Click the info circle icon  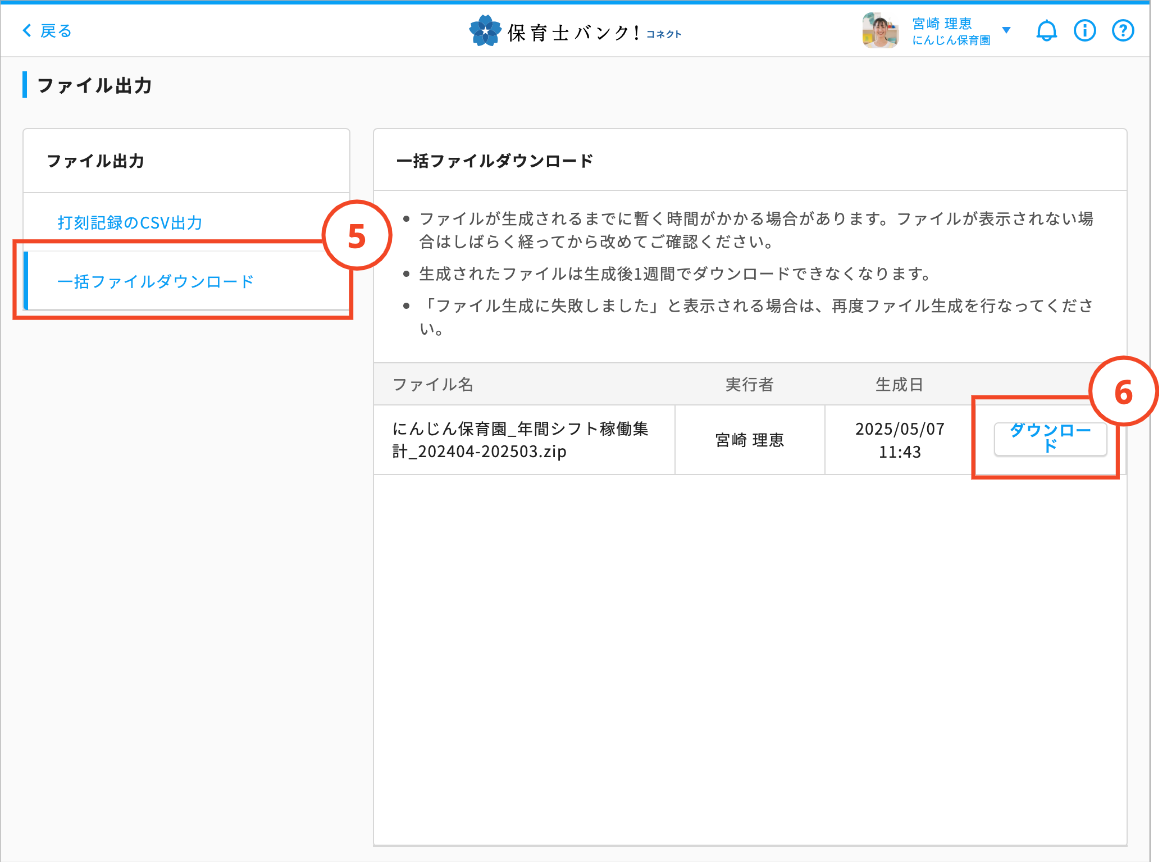tap(1085, 31)
